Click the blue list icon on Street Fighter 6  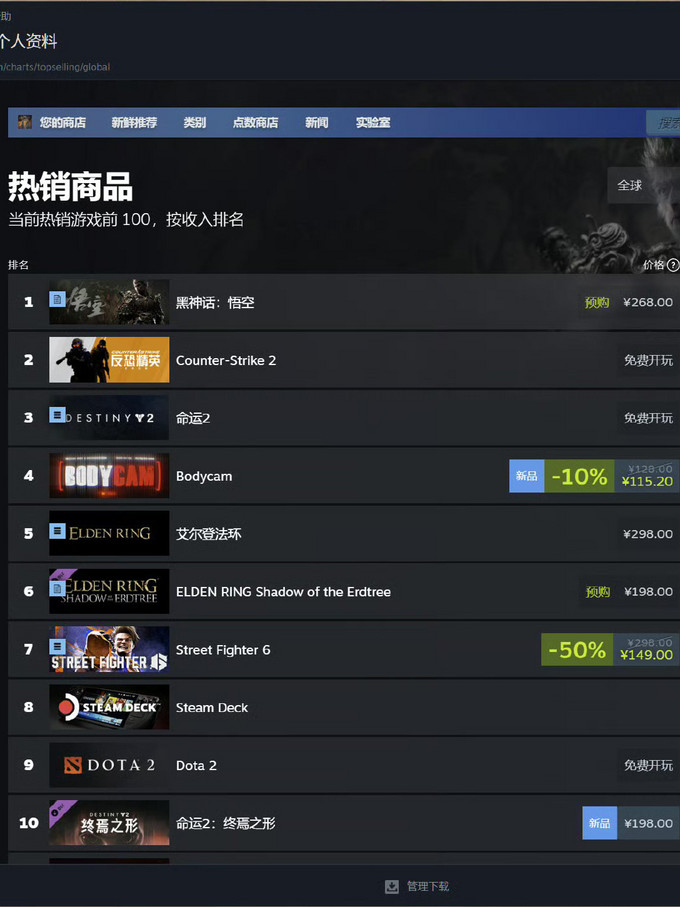pyautogui.click(x=57, y=646)
